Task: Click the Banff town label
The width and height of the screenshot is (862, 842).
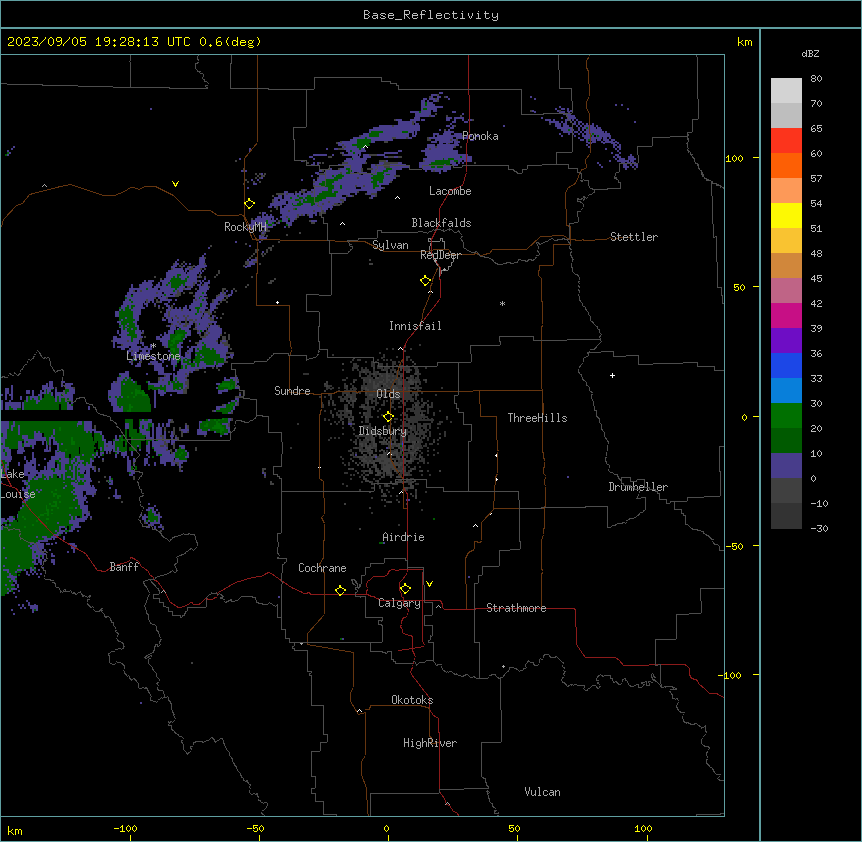Action: [x=124, y=567]
